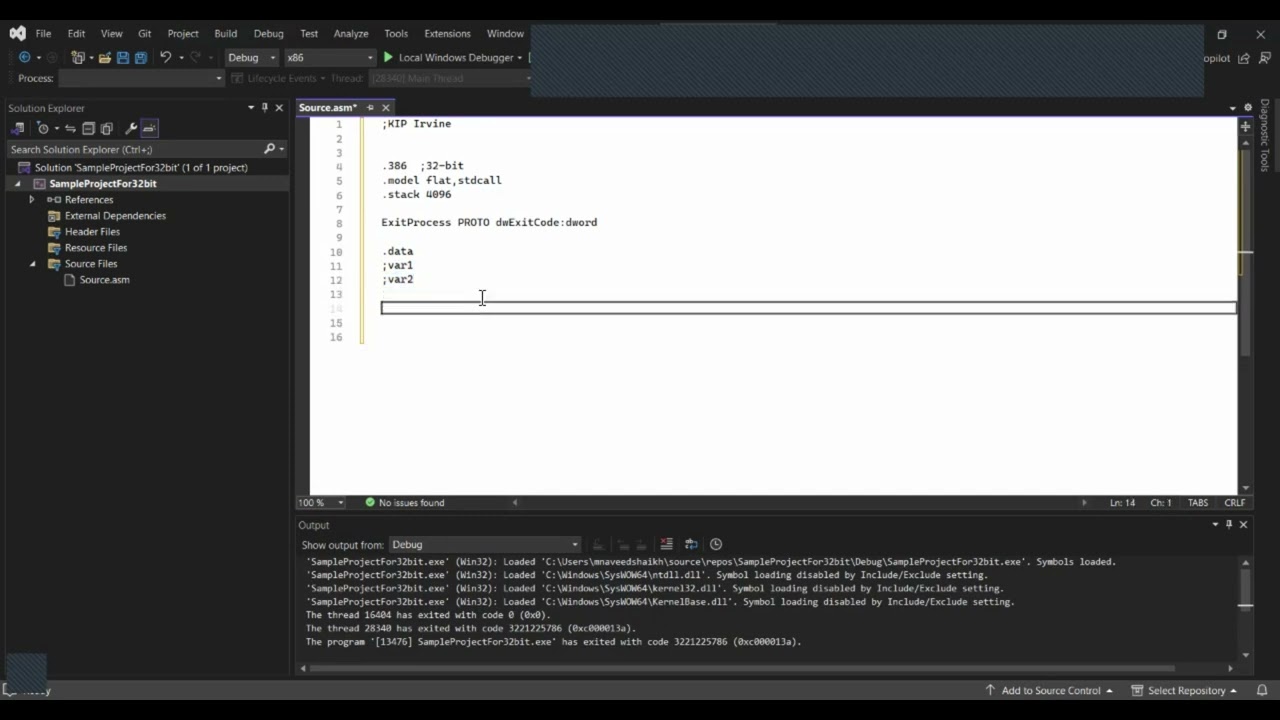Pin the Solution Explorer panel

point(265,108)
